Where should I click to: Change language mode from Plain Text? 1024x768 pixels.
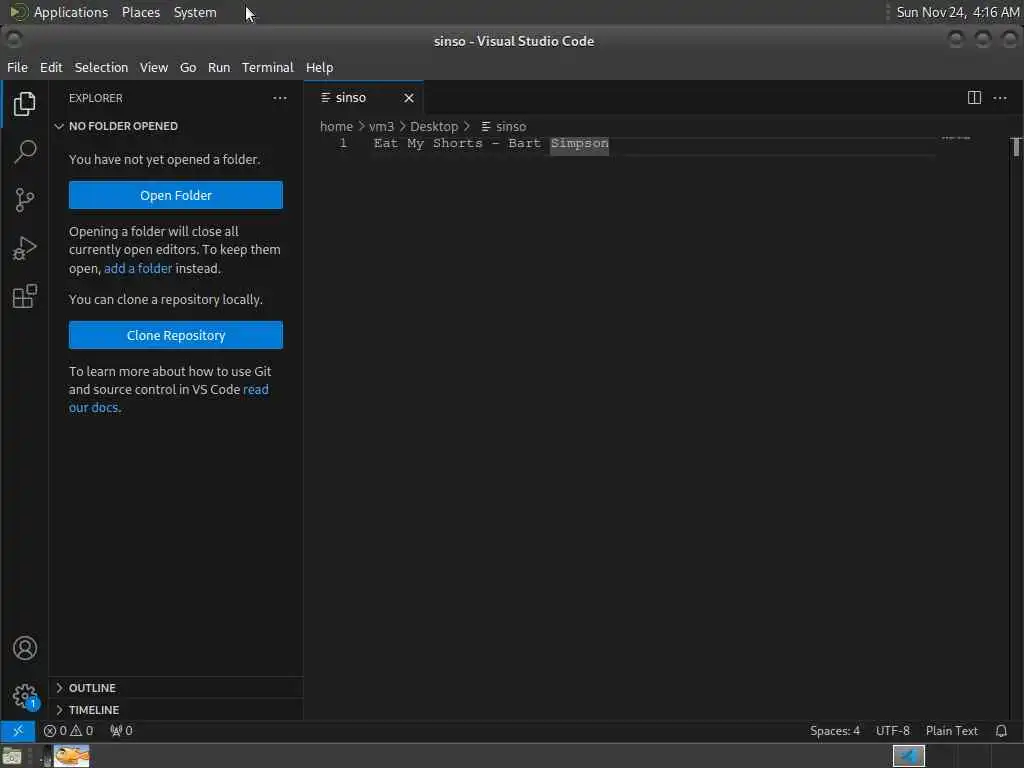coord(952,731)
